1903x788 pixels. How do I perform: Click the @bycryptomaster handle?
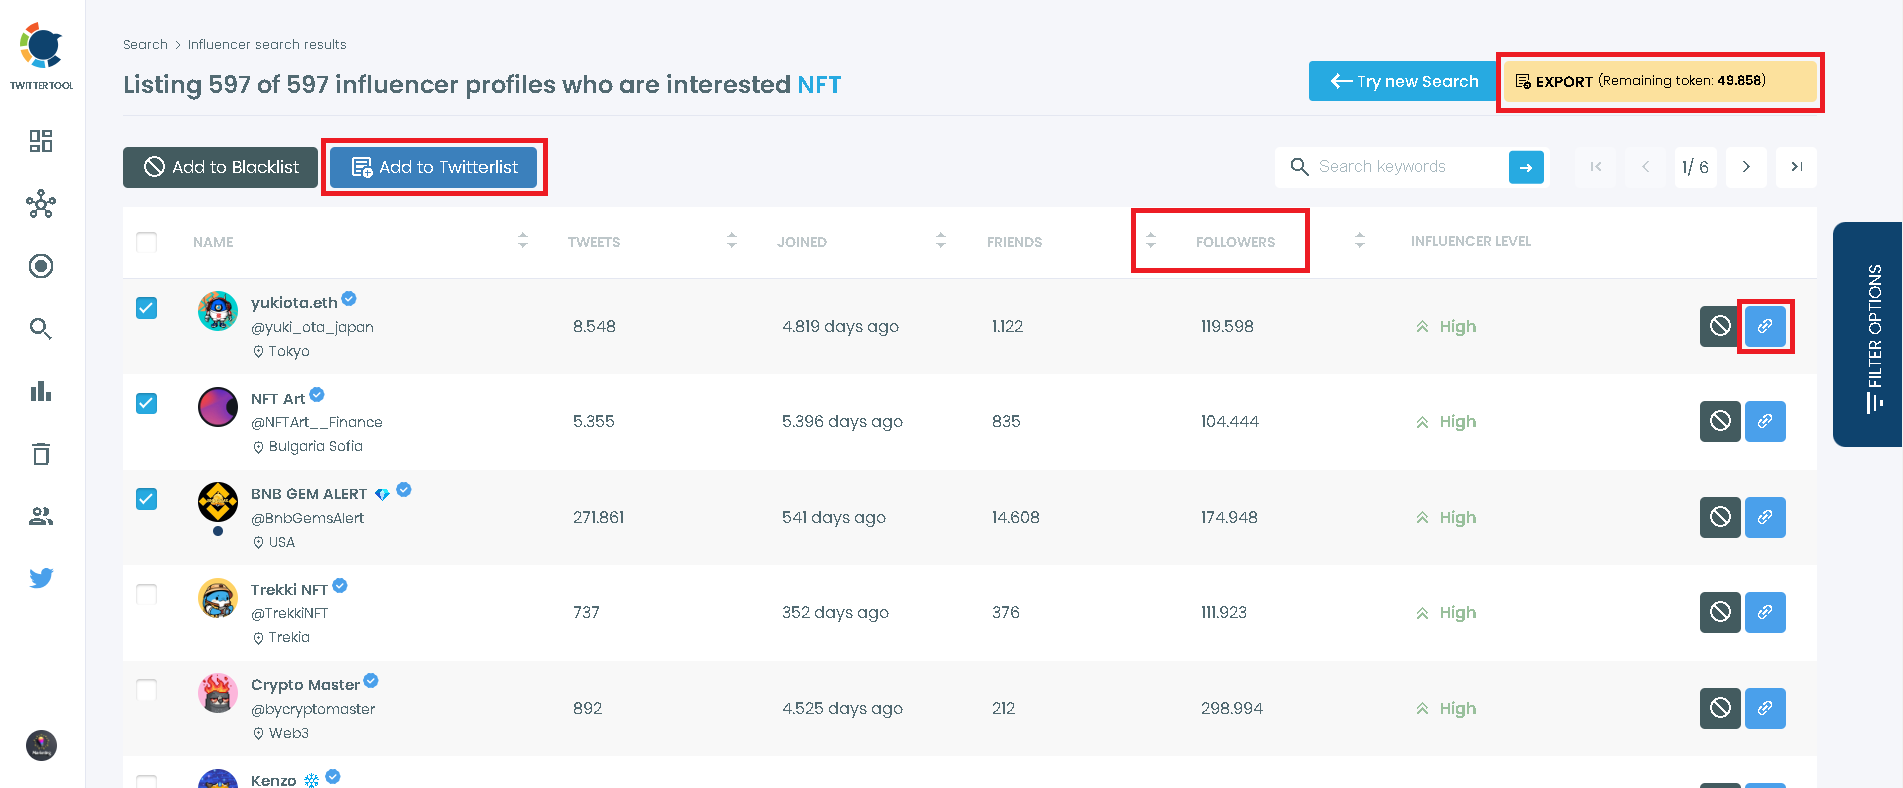pyautogui.click(x=313, y=709)
